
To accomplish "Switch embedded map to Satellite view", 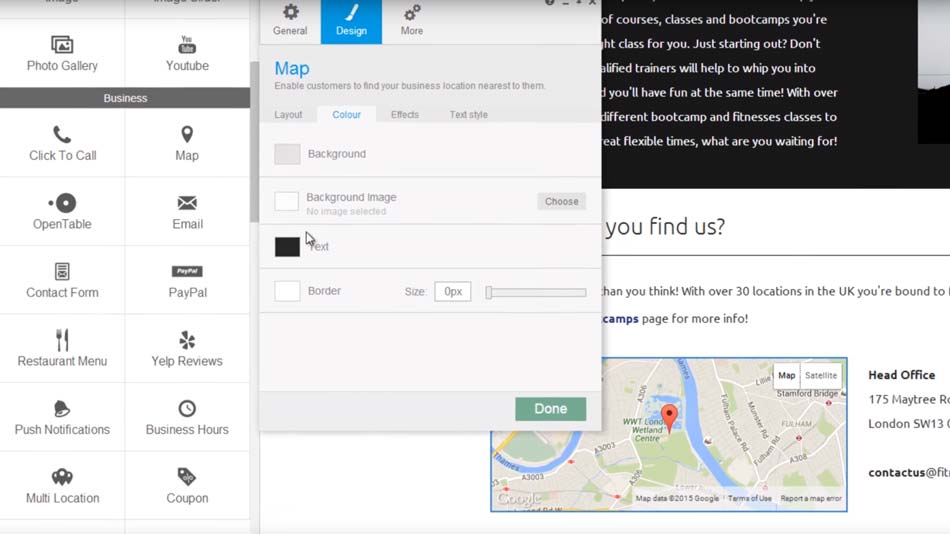I will pyautogui.click(x=821, y=375).
